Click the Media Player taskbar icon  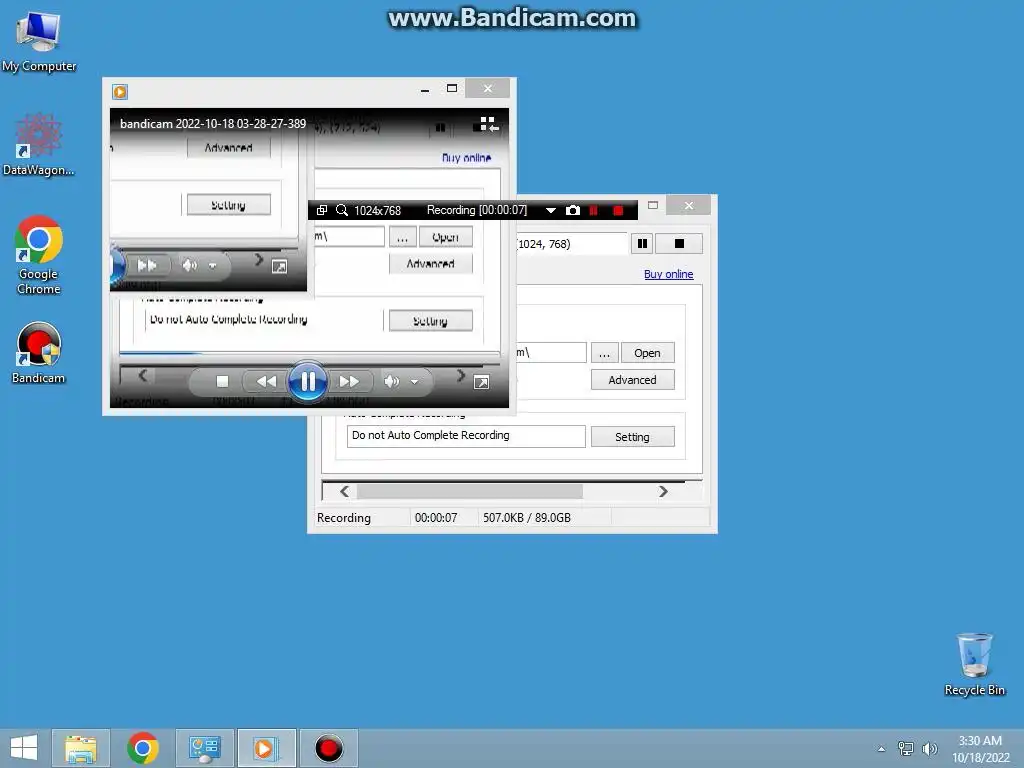(266, 748)
